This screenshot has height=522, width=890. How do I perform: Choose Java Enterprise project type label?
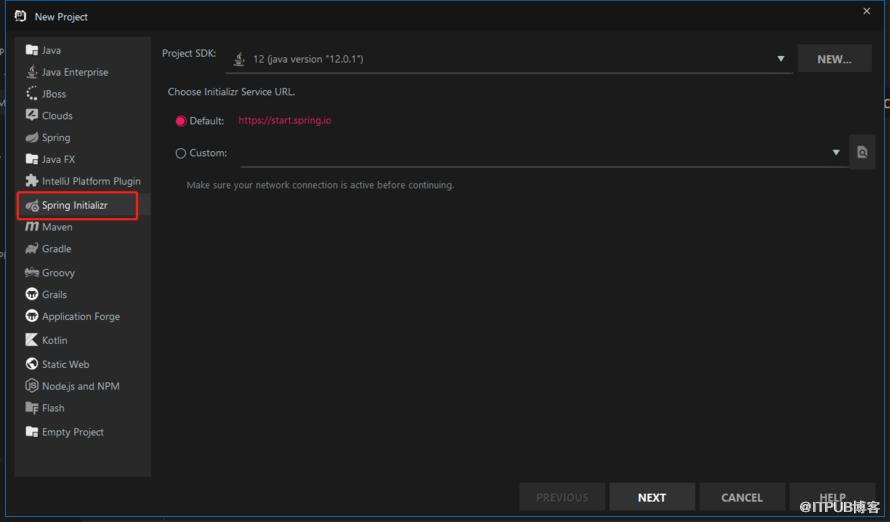(x=75, y=72)
